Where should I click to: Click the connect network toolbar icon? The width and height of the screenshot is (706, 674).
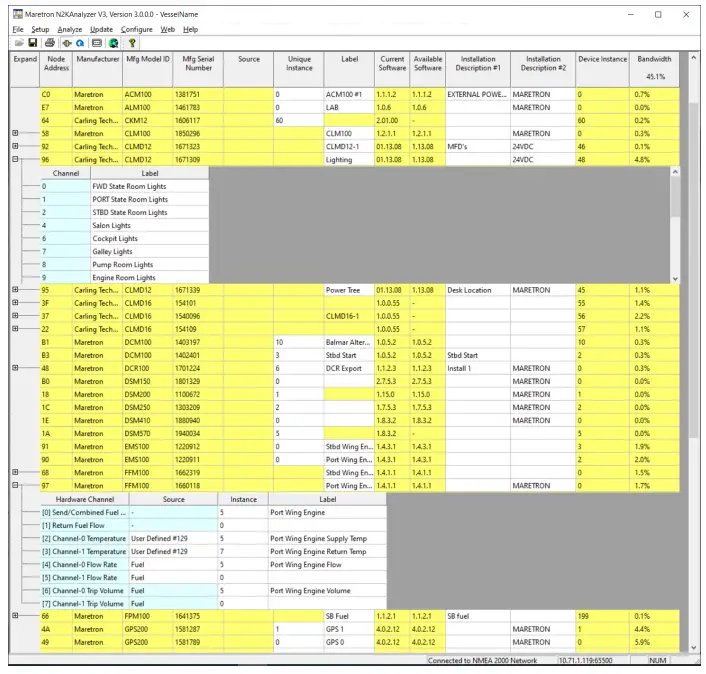point(67,43)
